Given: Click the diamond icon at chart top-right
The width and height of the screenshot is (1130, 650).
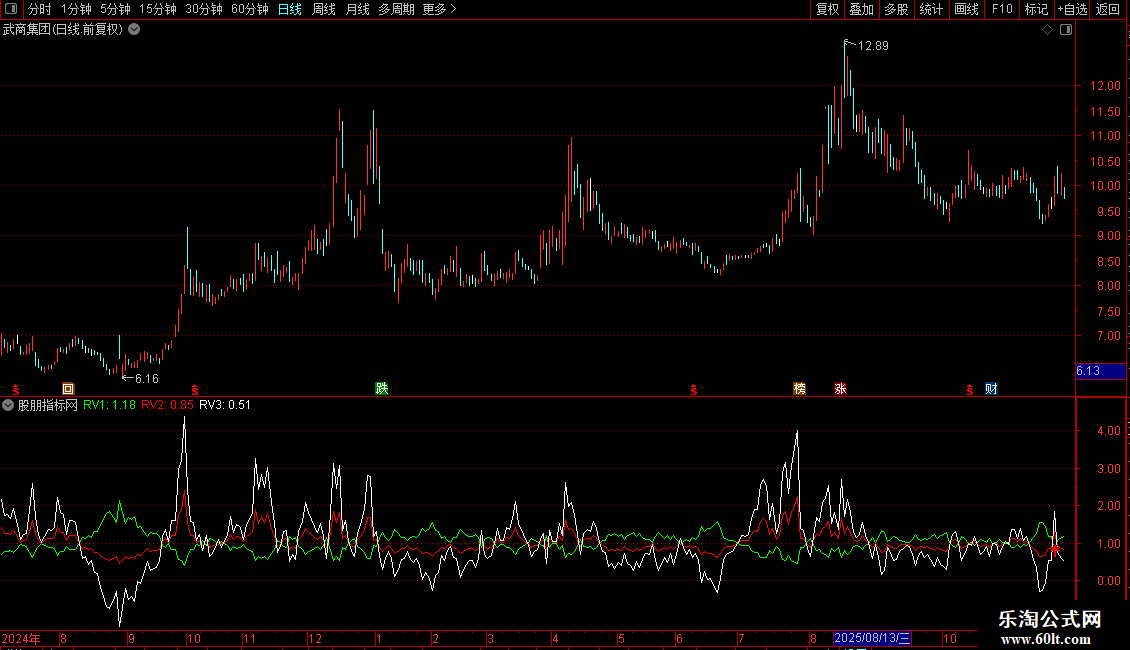Looking at the screenshot, I should [1047, 30].
